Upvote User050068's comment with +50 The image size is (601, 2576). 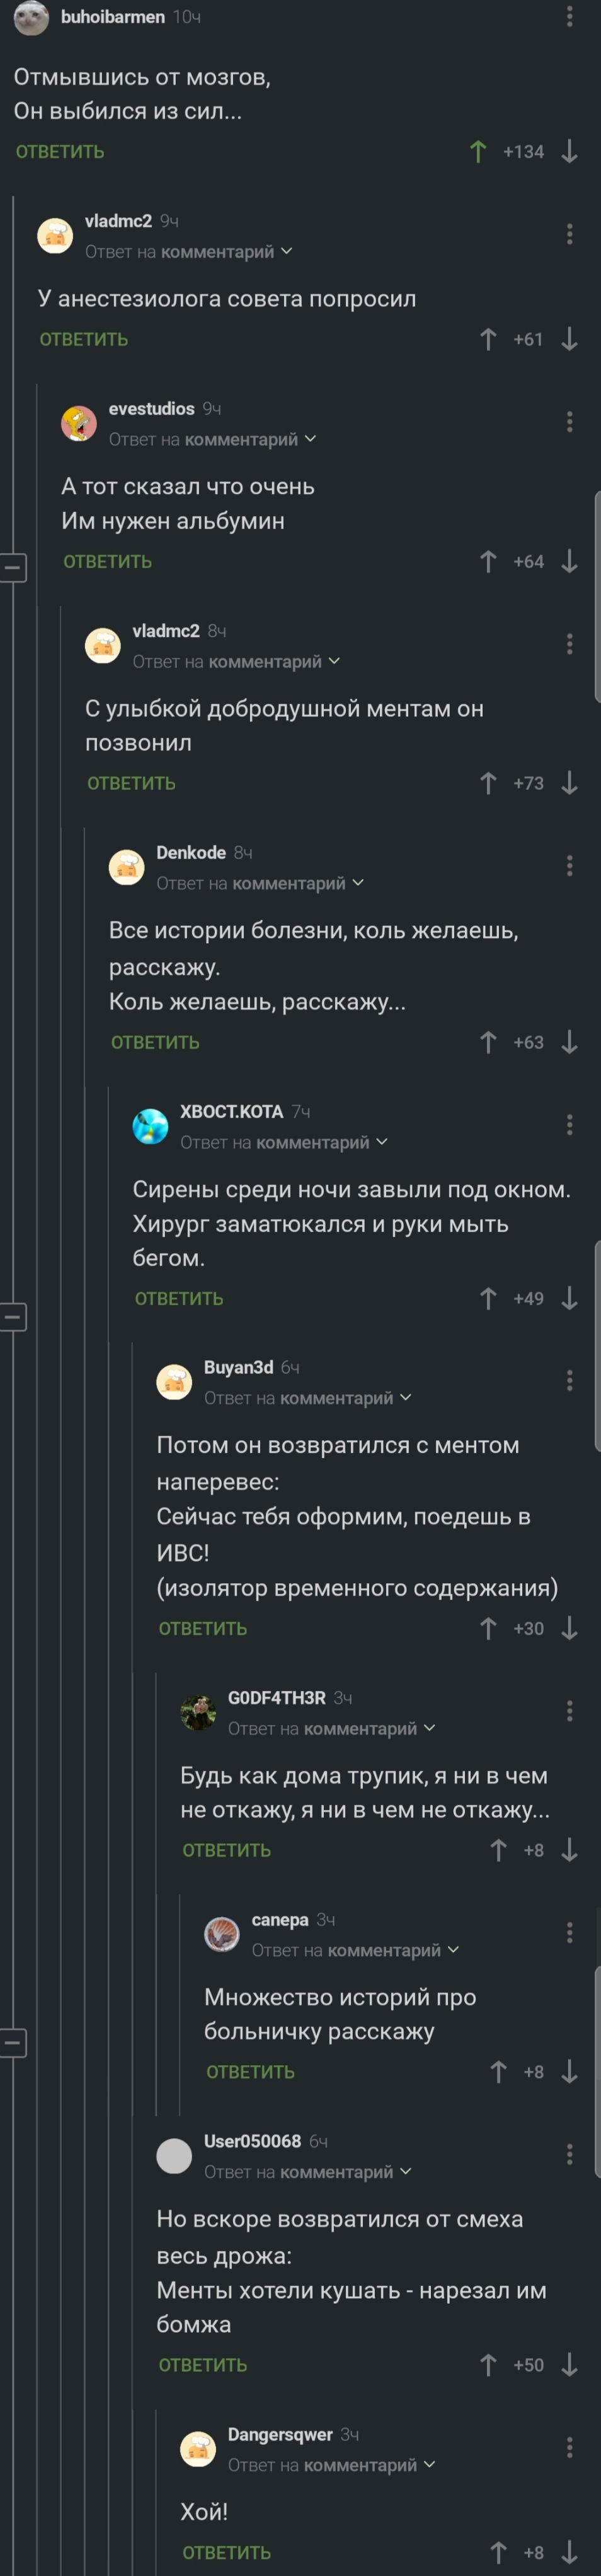(488, 2365)
